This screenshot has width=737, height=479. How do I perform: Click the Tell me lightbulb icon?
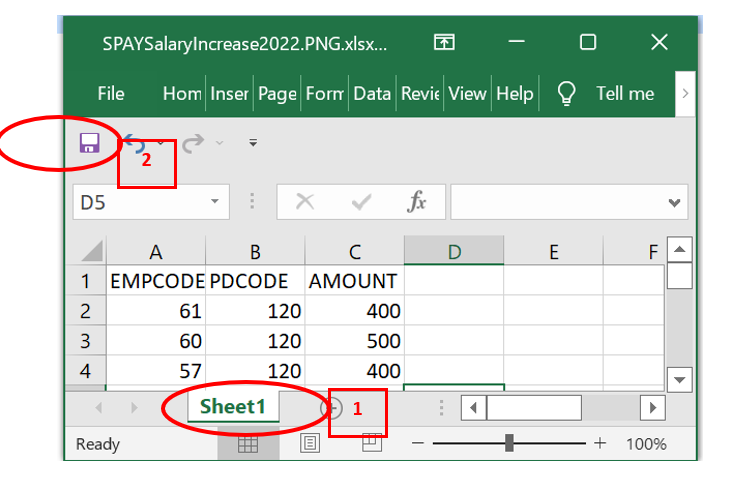tap(567, 94)
